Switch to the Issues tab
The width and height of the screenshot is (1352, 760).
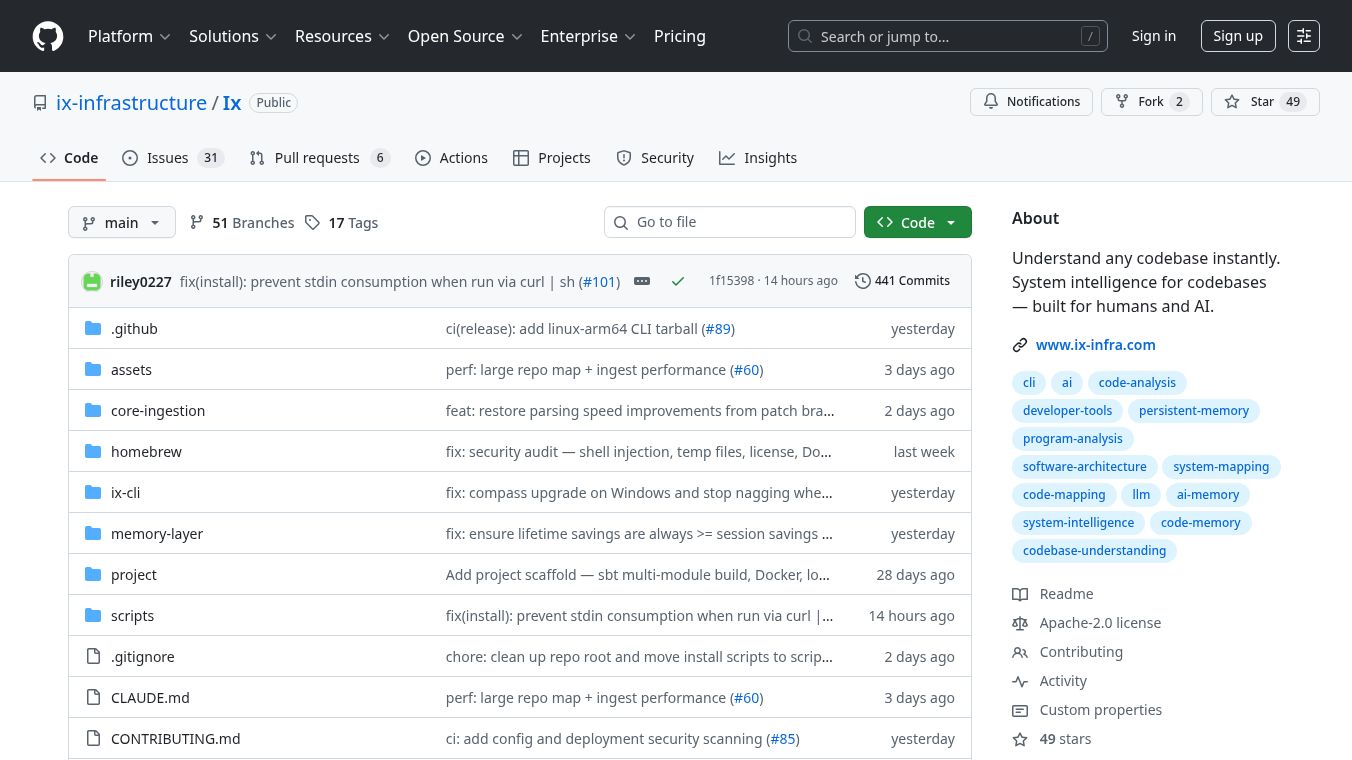tap(168, 158)
